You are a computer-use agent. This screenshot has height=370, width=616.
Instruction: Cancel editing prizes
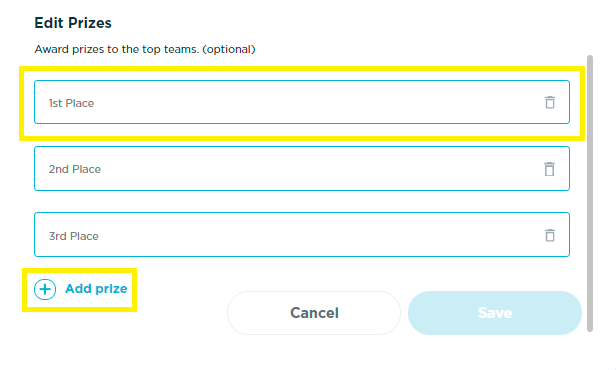click(314, 313)
